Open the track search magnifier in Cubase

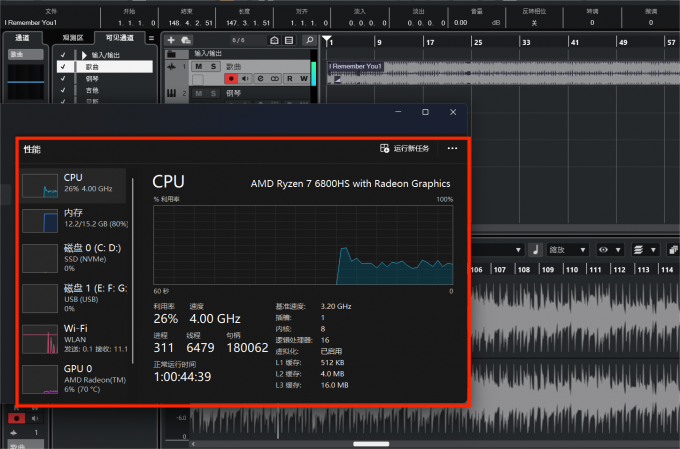tap(309, 40)
